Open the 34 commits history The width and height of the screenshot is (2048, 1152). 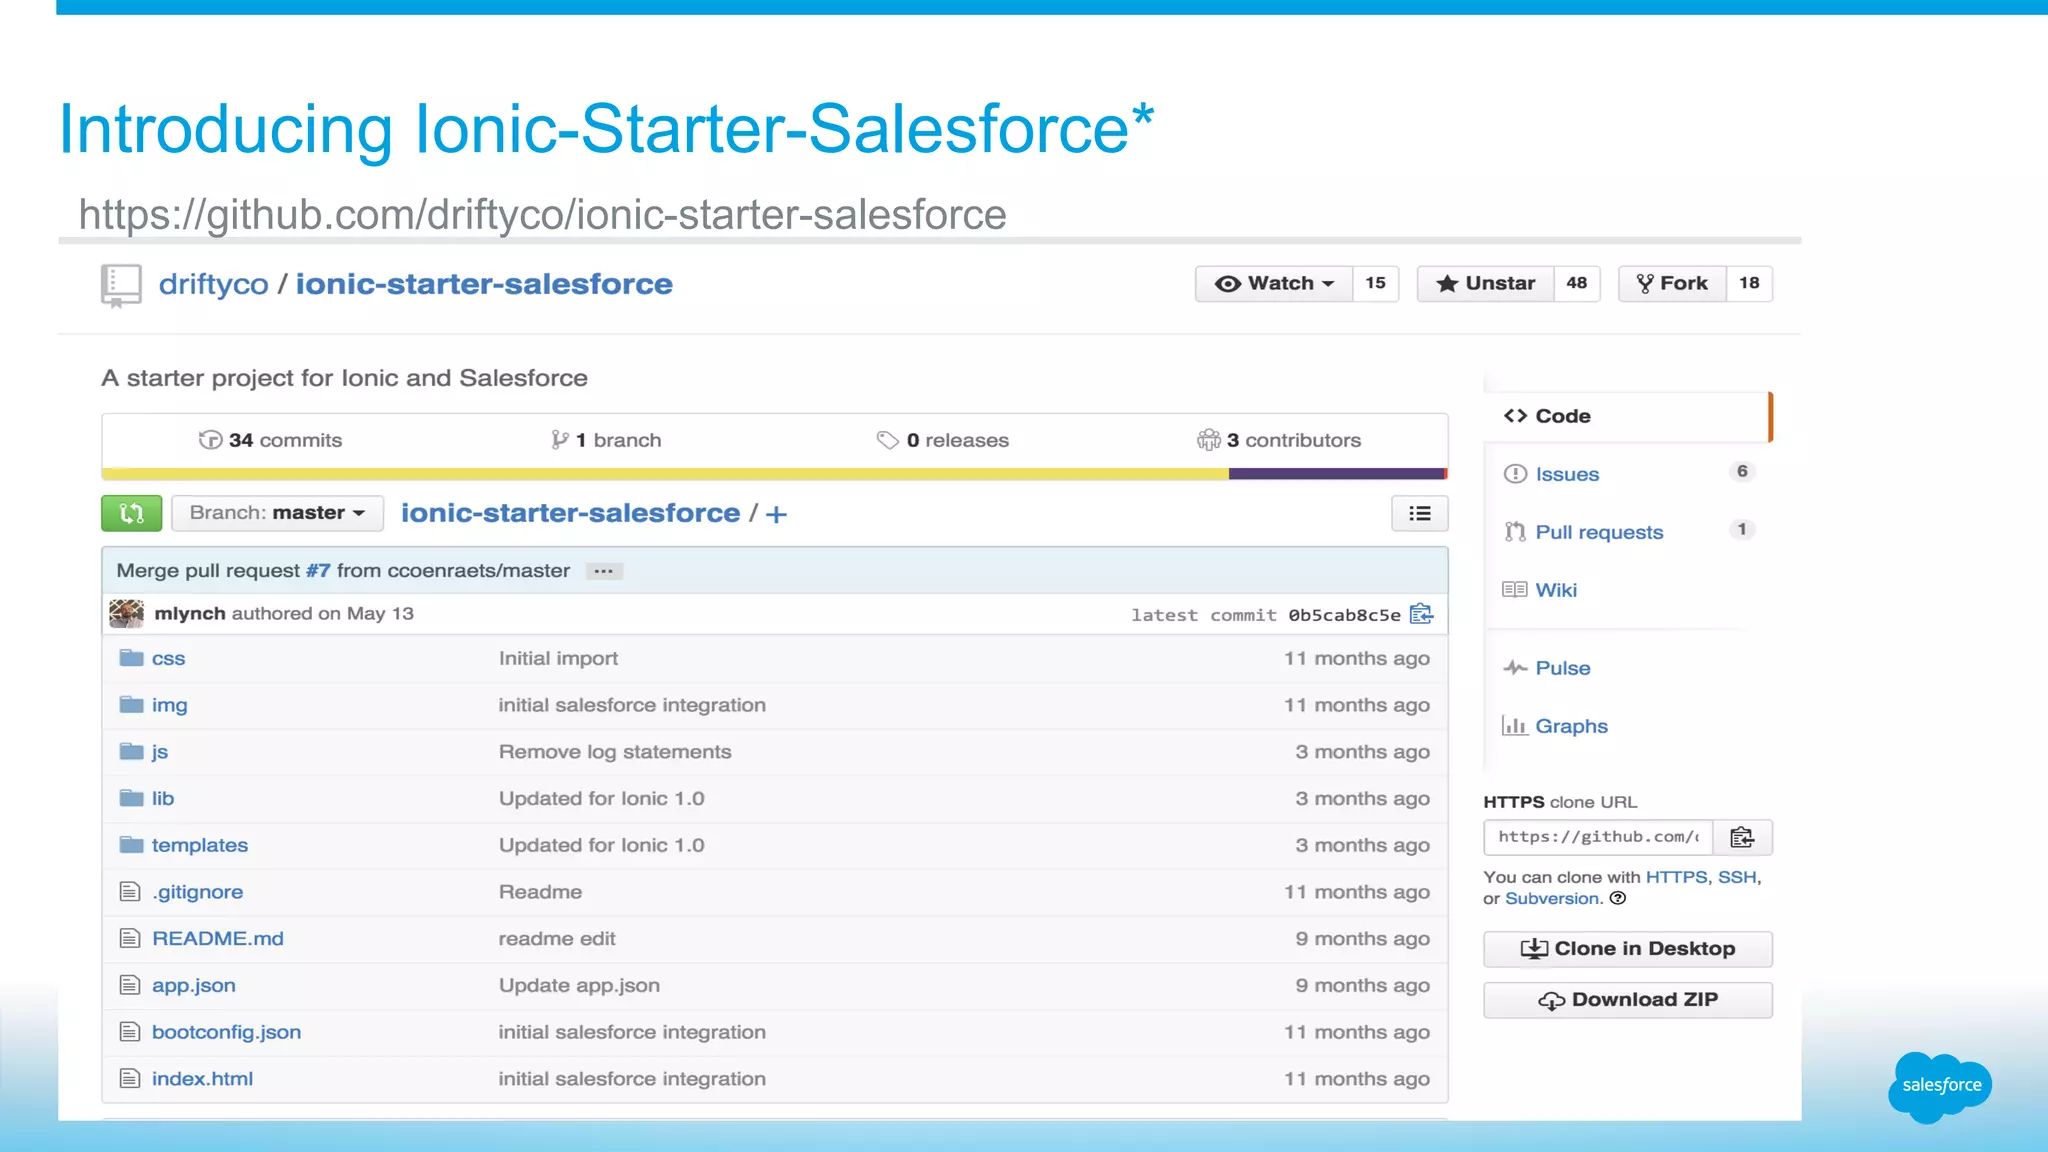[270, 440]
